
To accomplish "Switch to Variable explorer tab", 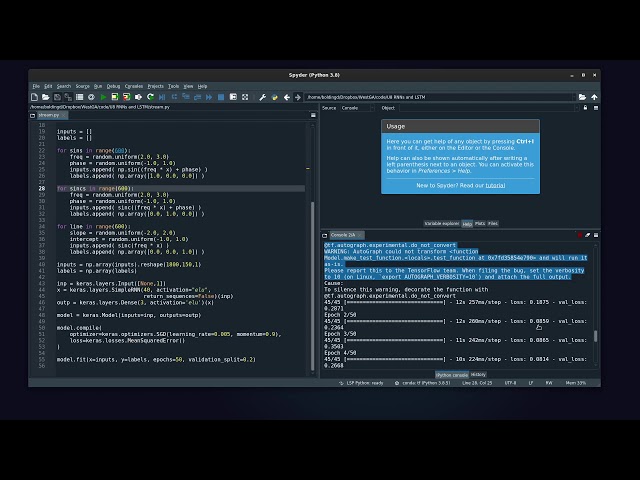I will [442, 224].
